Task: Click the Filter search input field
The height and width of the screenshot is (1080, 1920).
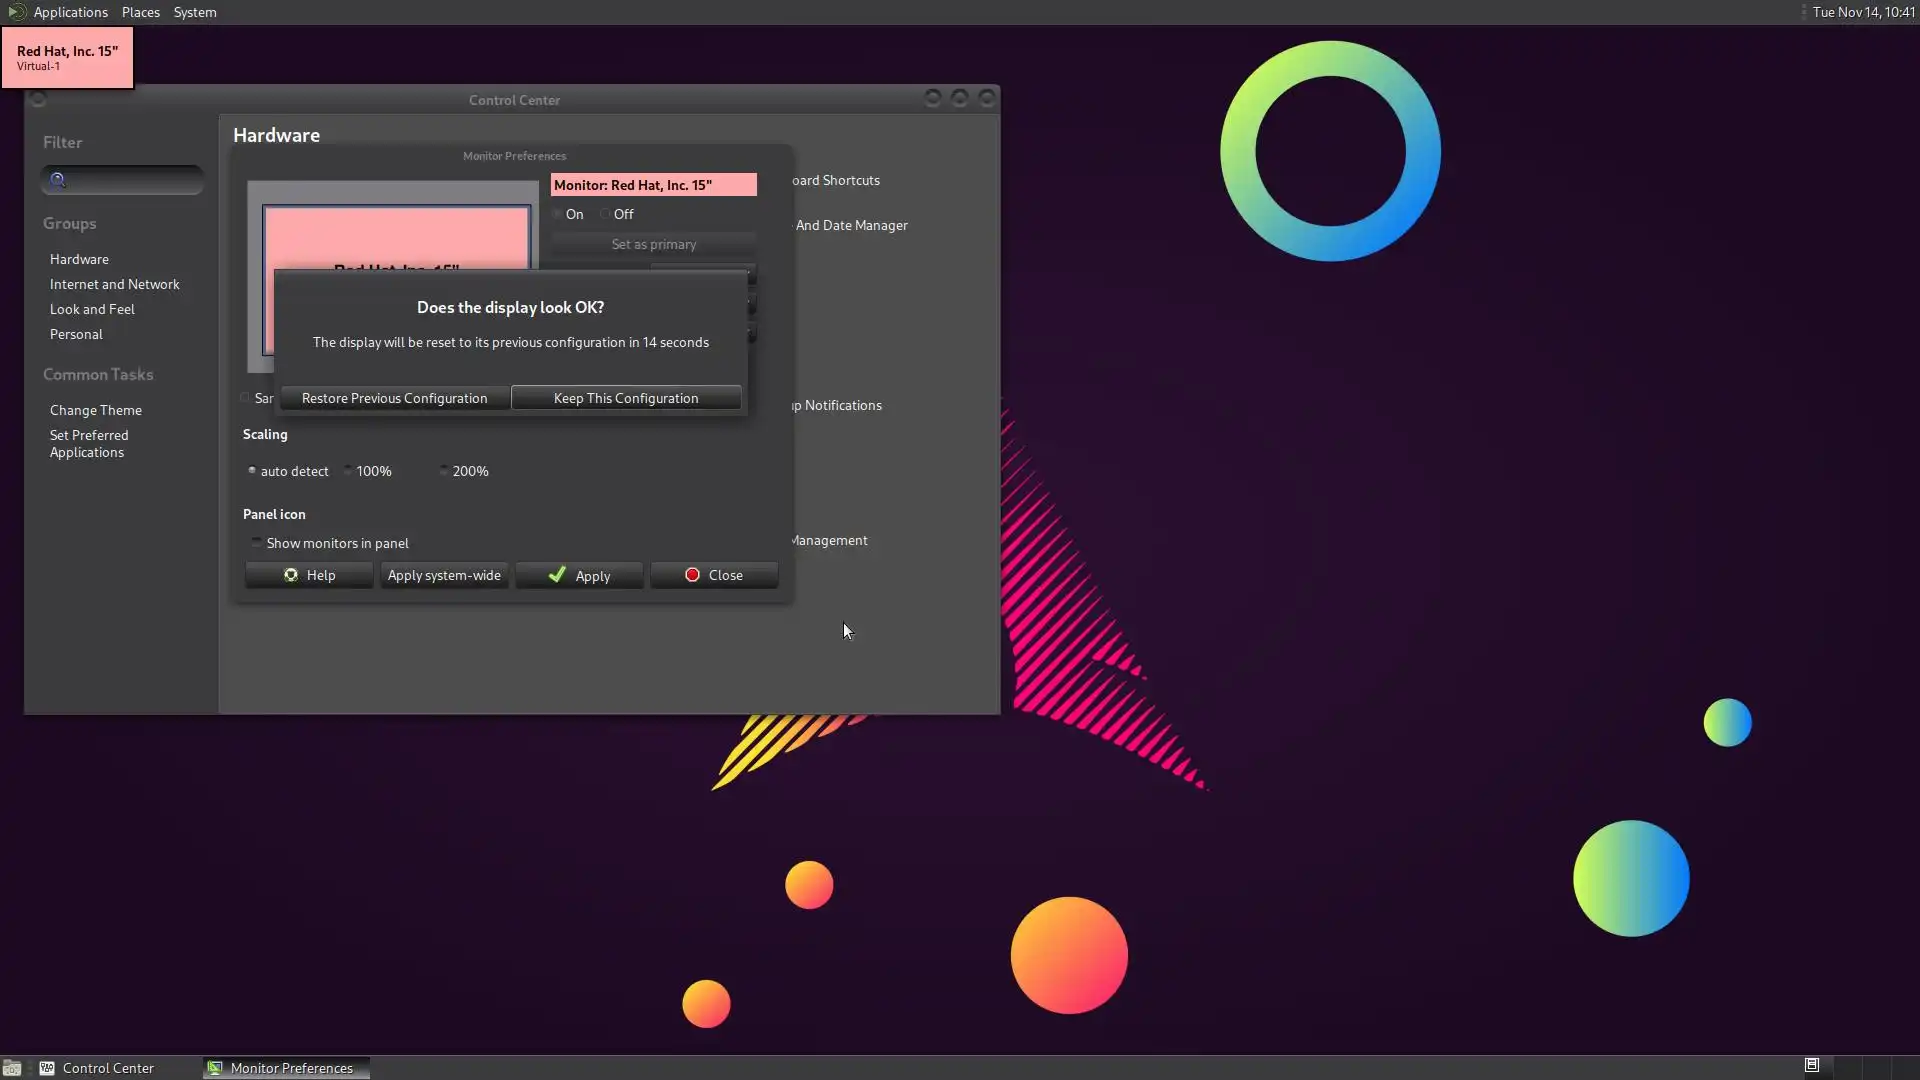Action: 132,180
